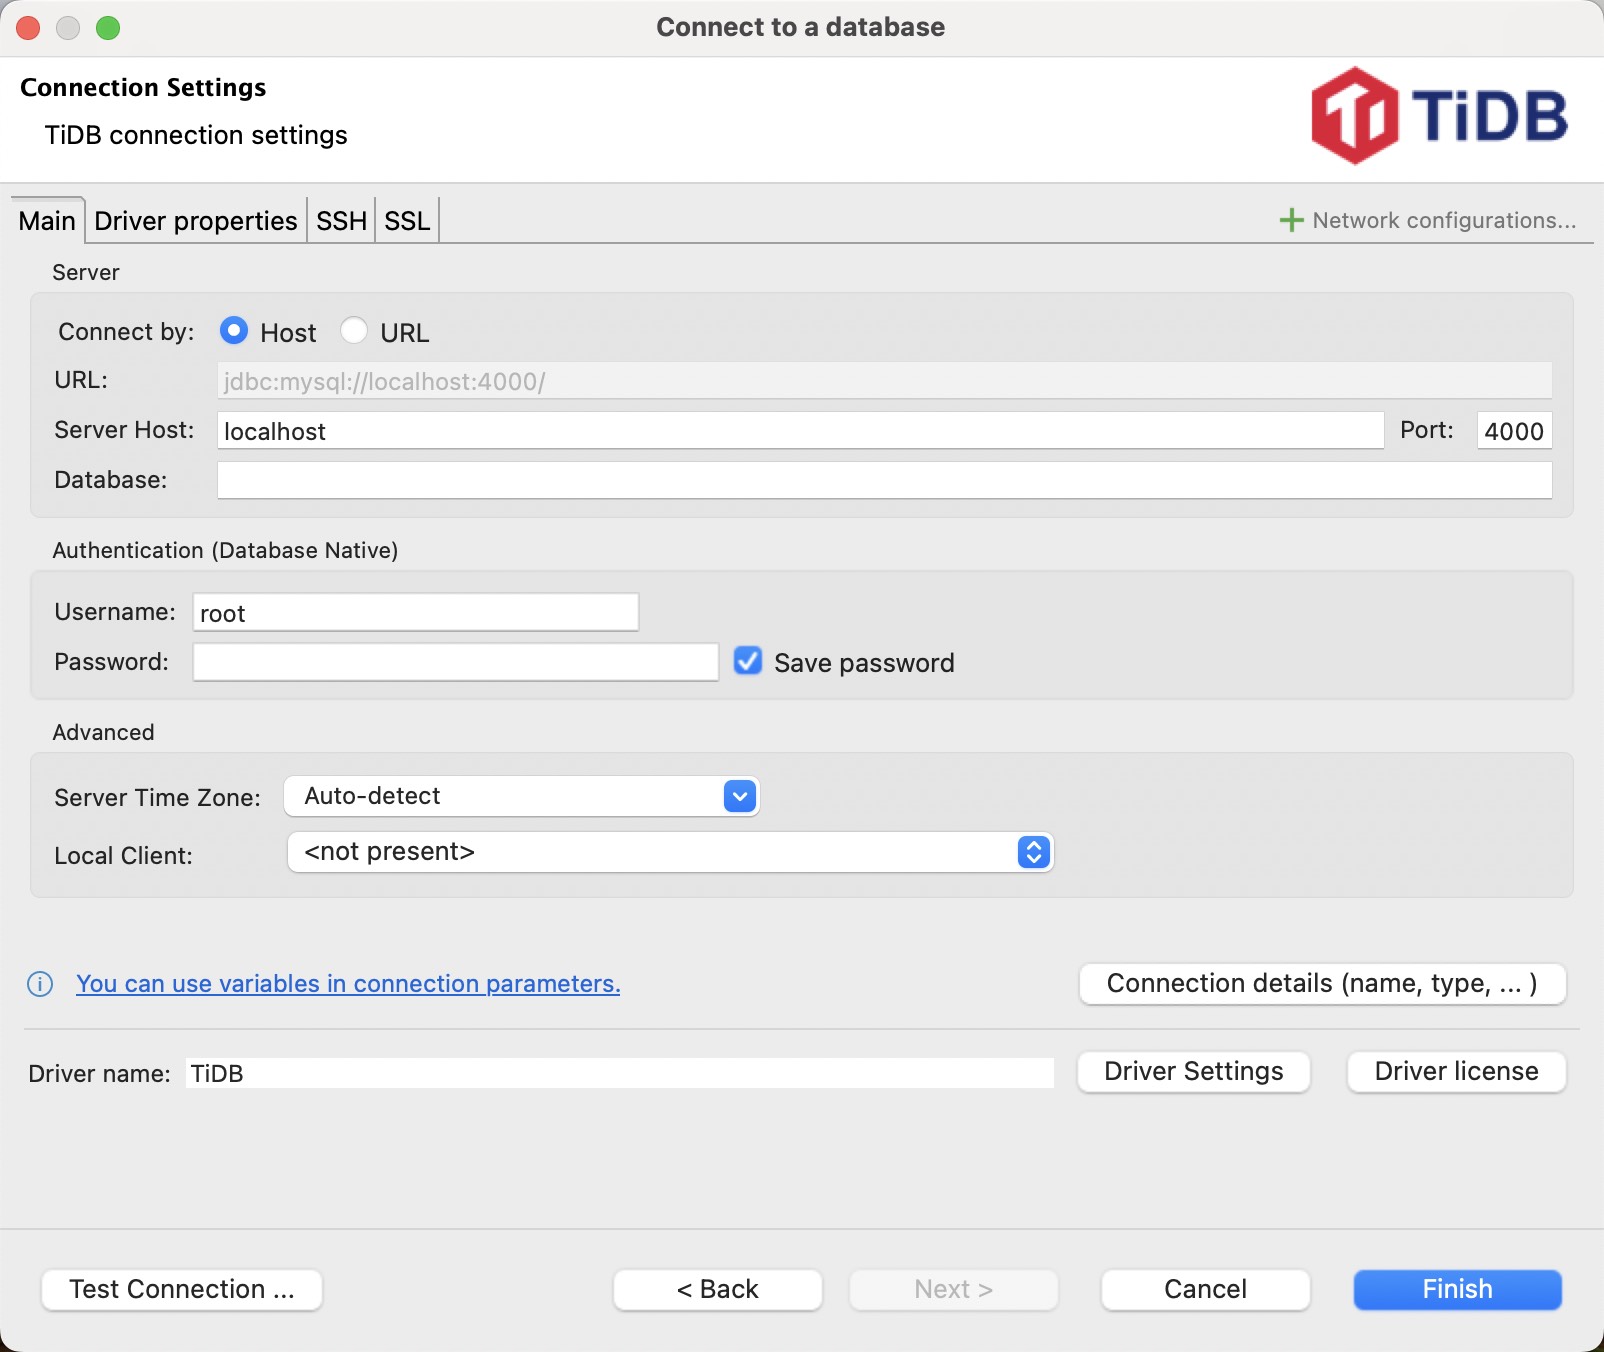Switch to the Main tab
This screenshot has height=1352, width=1604.
coord(47,221)
